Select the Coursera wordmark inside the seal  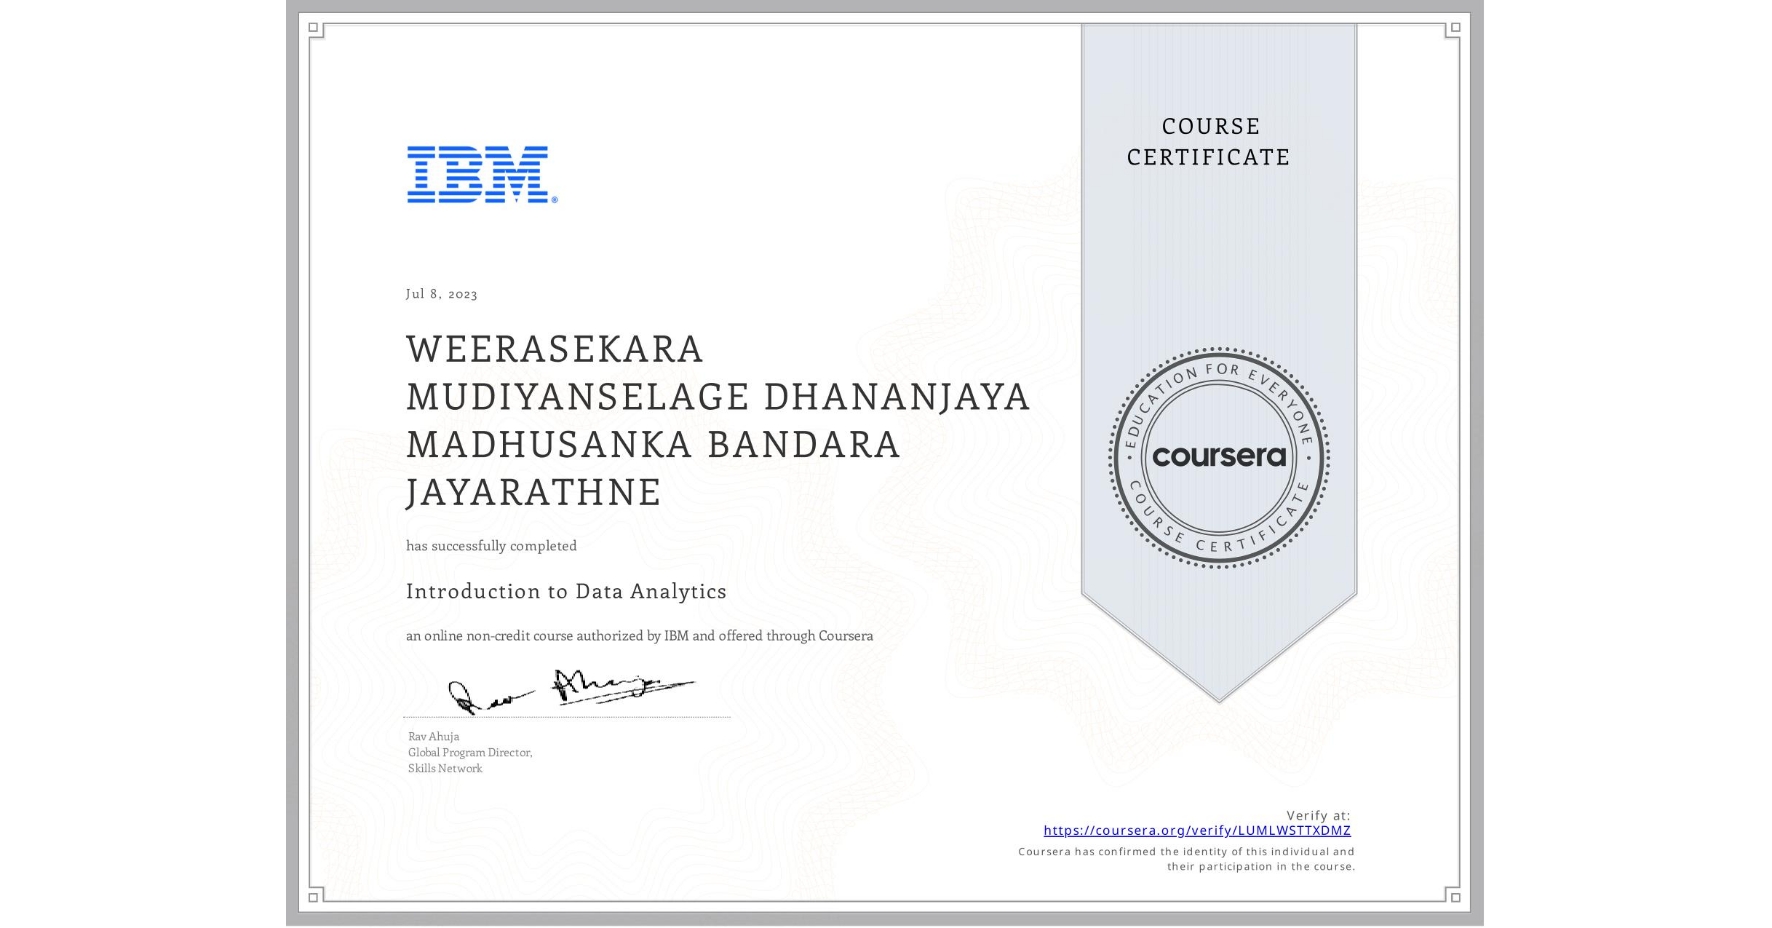1219,456
